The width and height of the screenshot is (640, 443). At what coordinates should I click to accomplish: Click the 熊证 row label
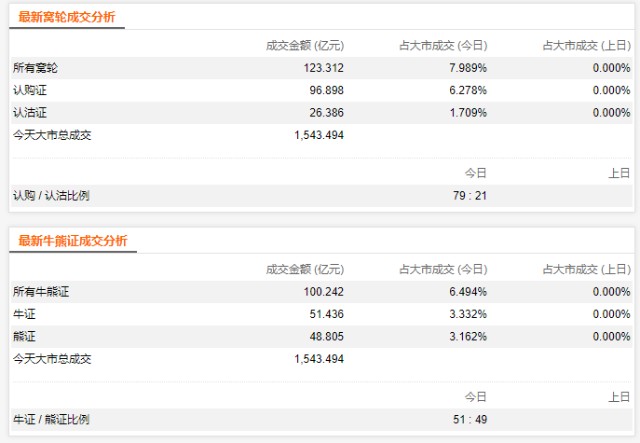tap(23, 337)
